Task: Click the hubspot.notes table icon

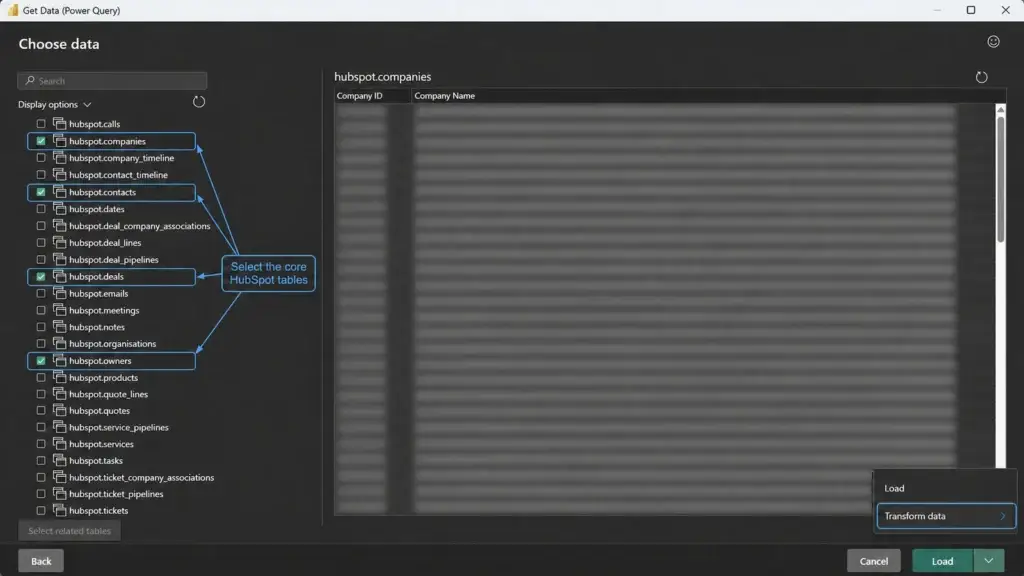Action: [x=59, y=327]
